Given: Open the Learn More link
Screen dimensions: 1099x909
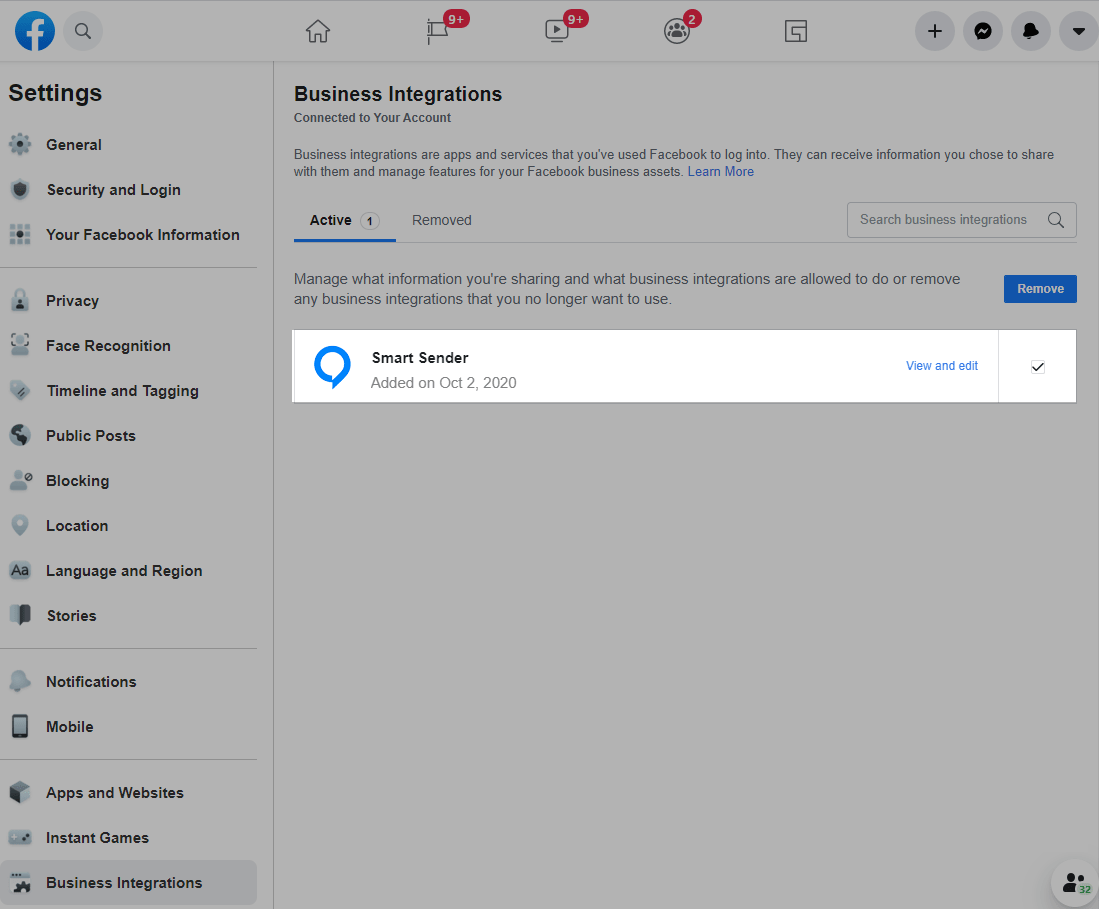Looking at the screenshot, I should [721, 172].
